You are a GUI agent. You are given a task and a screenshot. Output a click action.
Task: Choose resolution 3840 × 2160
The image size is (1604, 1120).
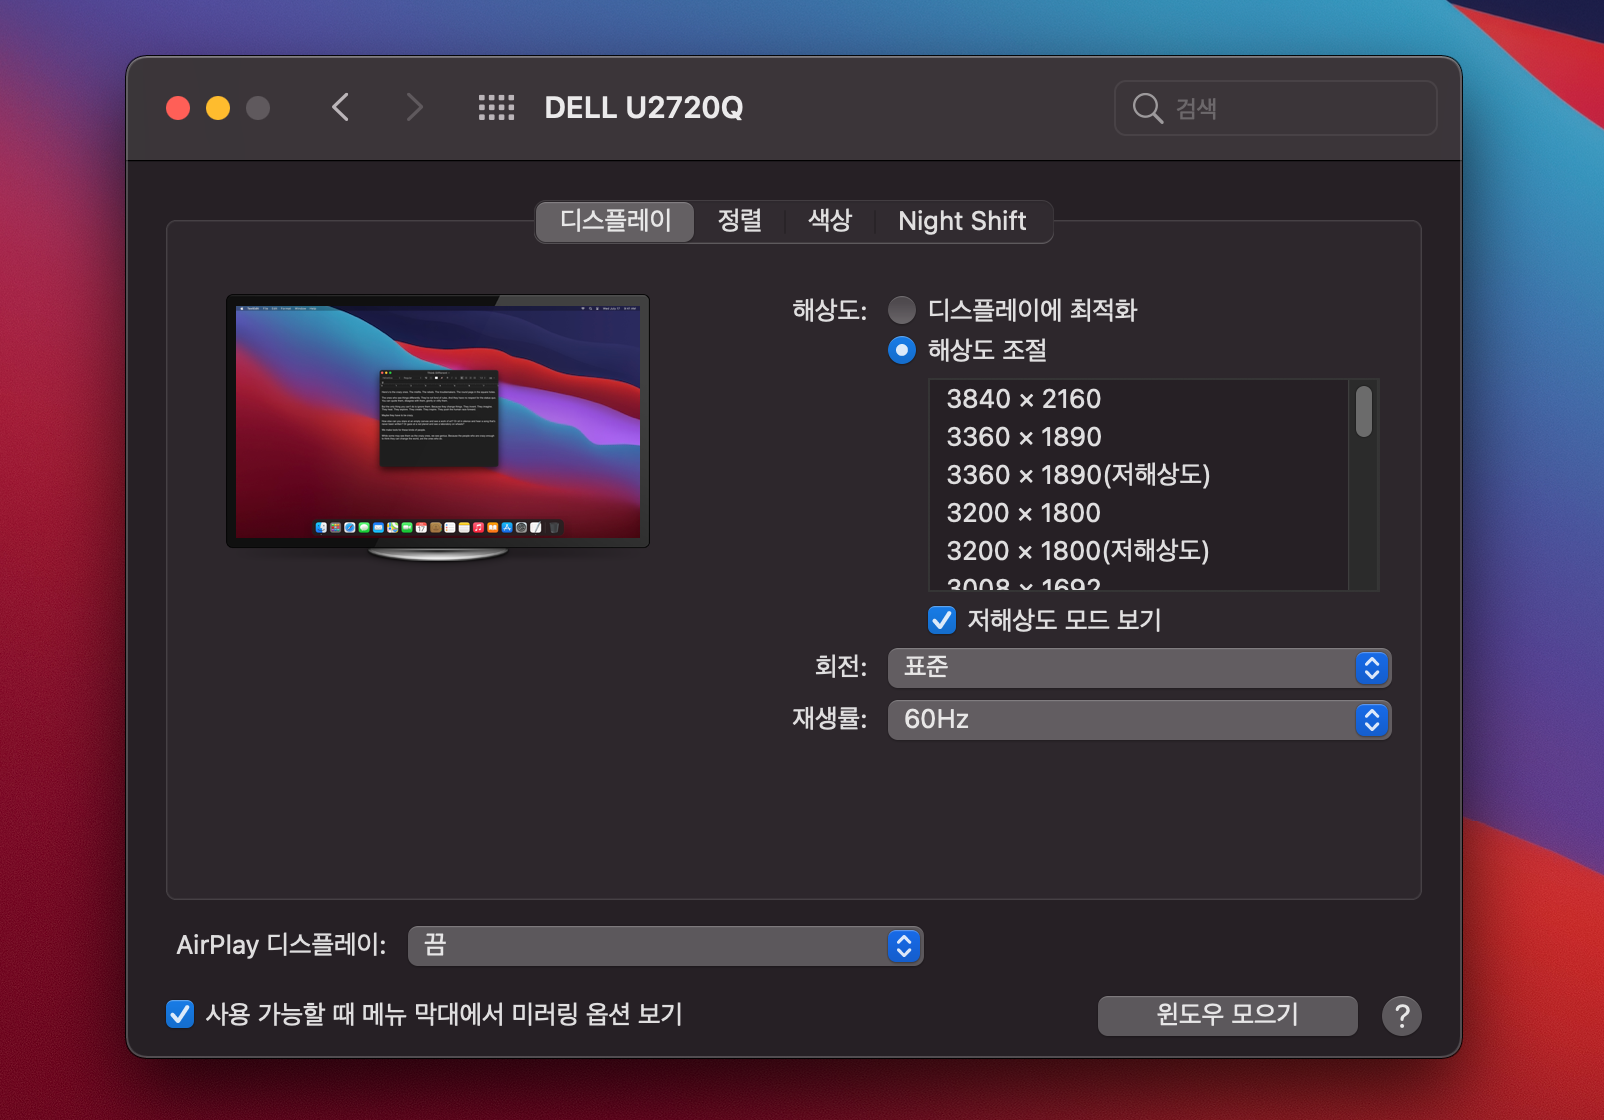click(1138, 399)
